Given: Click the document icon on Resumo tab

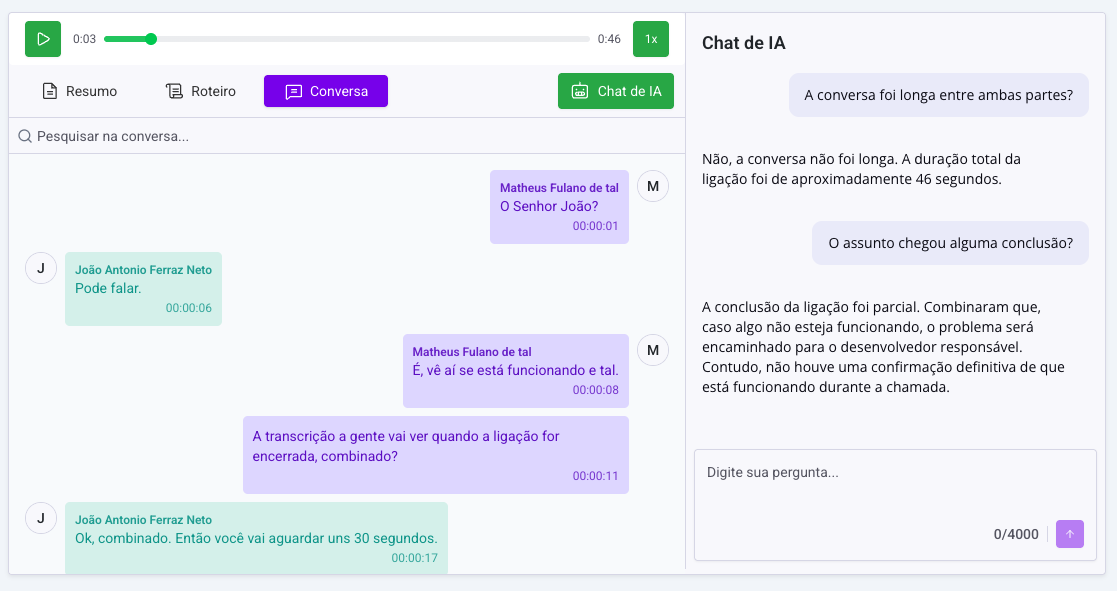Looking at the screenshot, I should pos(50,91).
